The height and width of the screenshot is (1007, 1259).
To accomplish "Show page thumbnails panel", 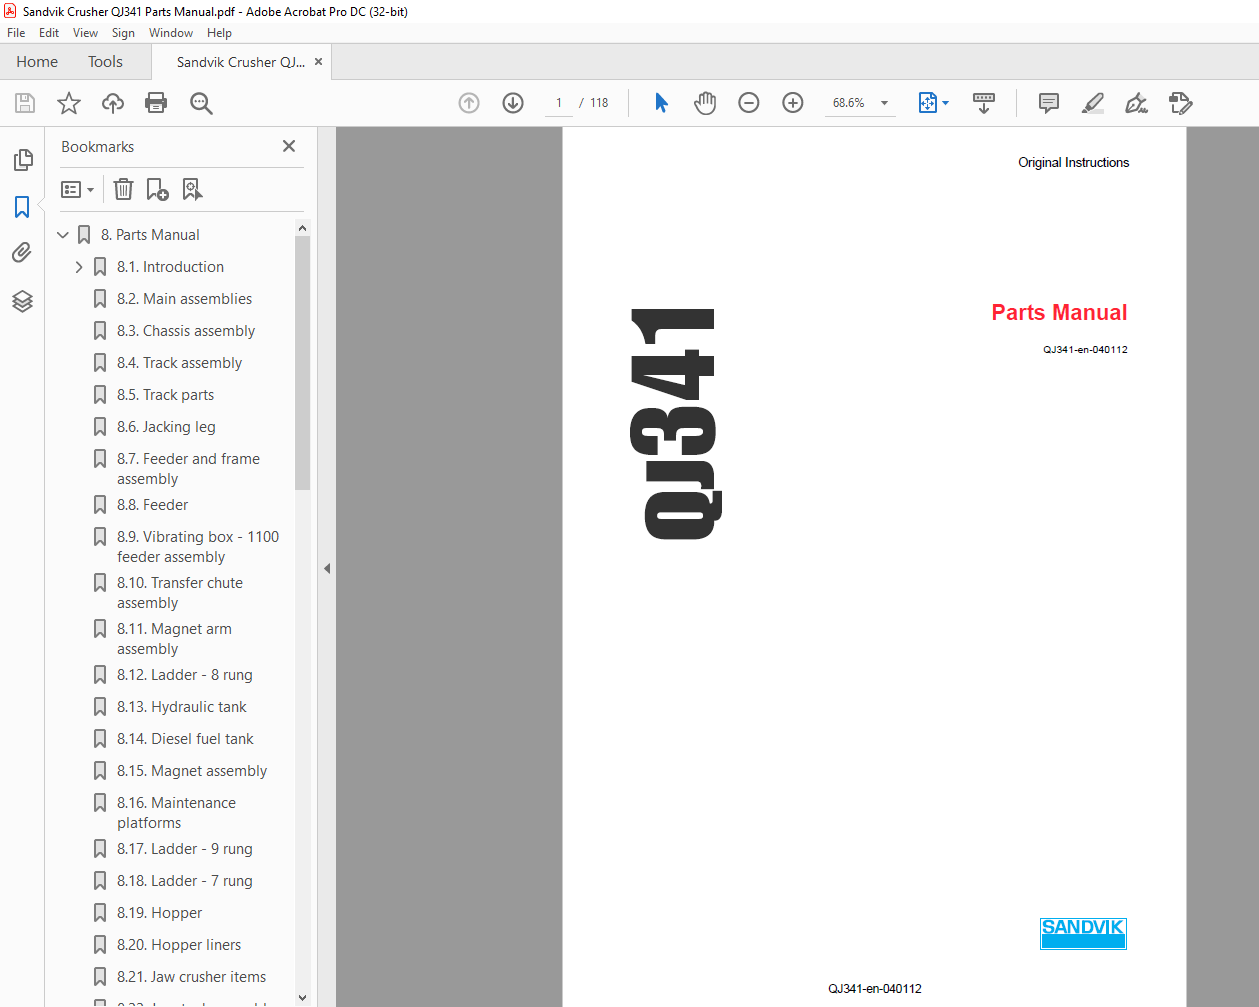I will [22, 160].
